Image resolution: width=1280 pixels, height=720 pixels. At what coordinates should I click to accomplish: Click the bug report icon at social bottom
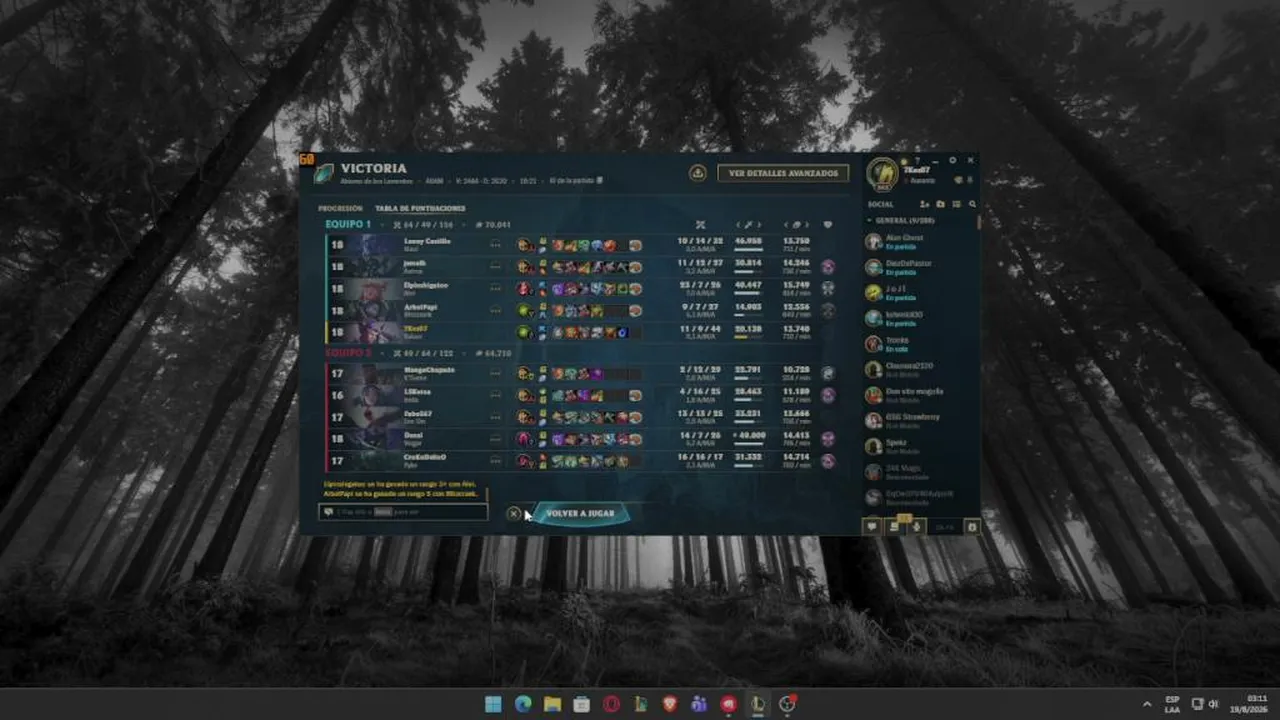pos(971,526)
